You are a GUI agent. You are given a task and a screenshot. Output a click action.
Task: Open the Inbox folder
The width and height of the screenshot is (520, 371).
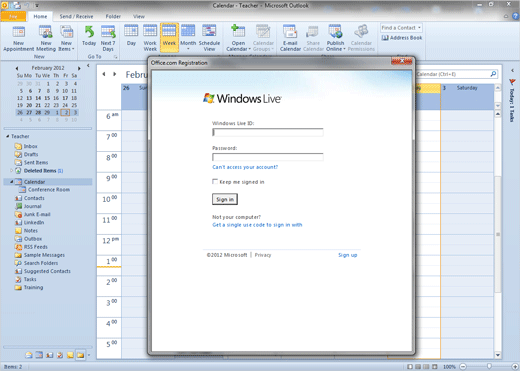(30, 146)
